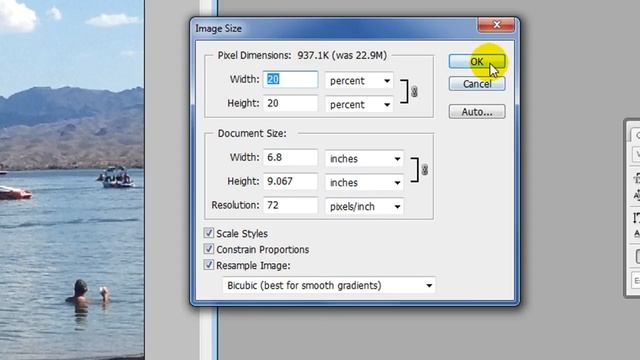The height and width of the screenshot is (360, 640).
Task: Open the document Height inches dropdown
Action: (364, 182)
